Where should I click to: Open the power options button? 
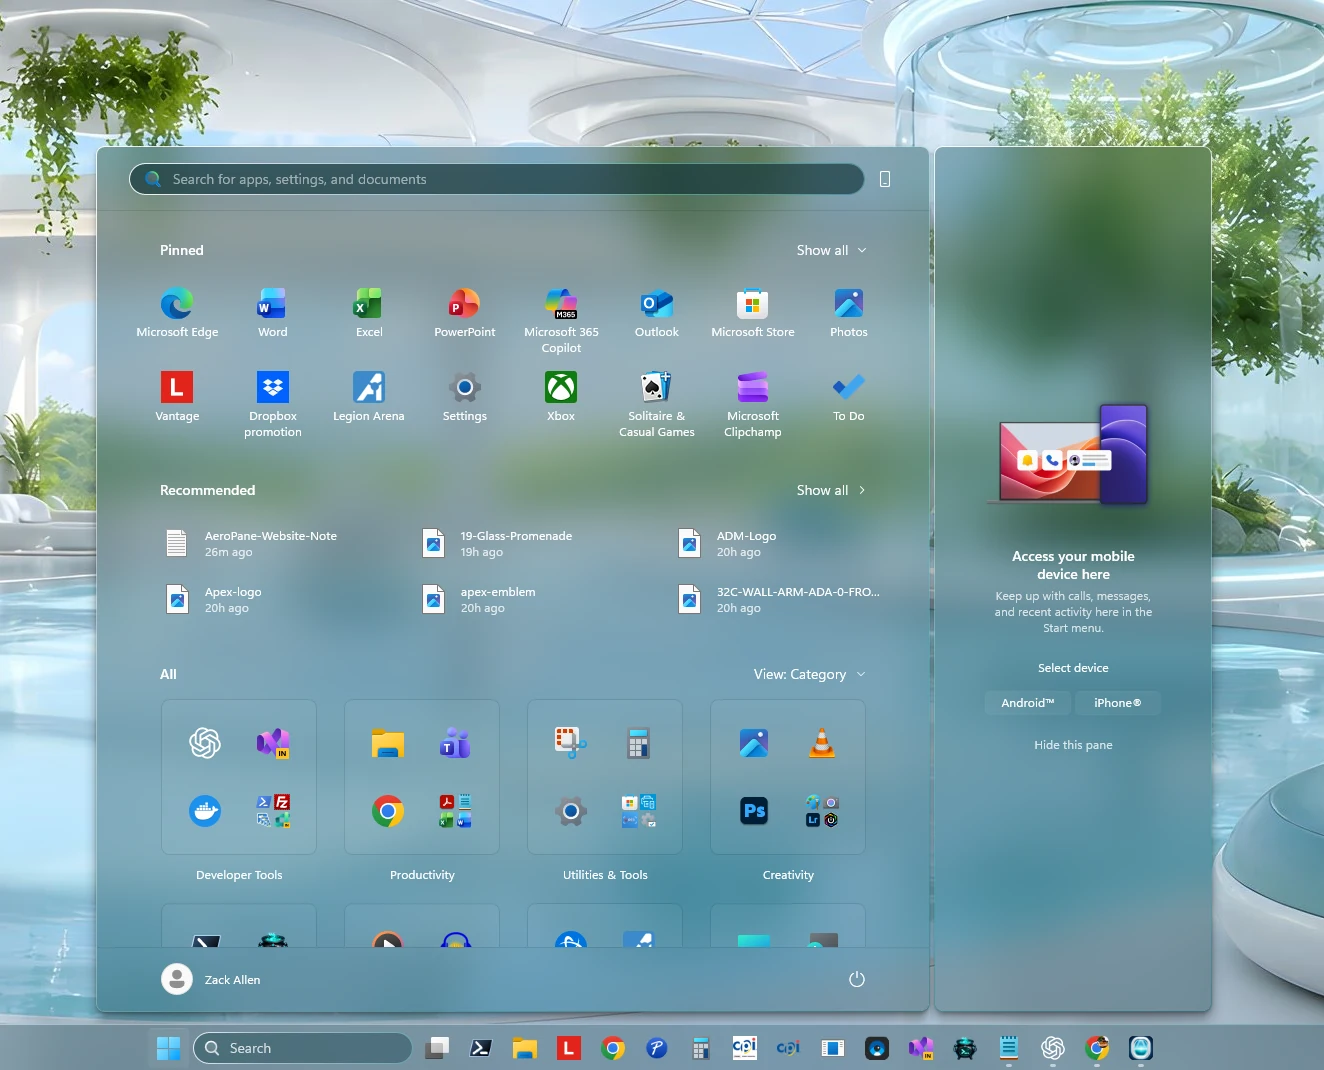coord(856,979)
